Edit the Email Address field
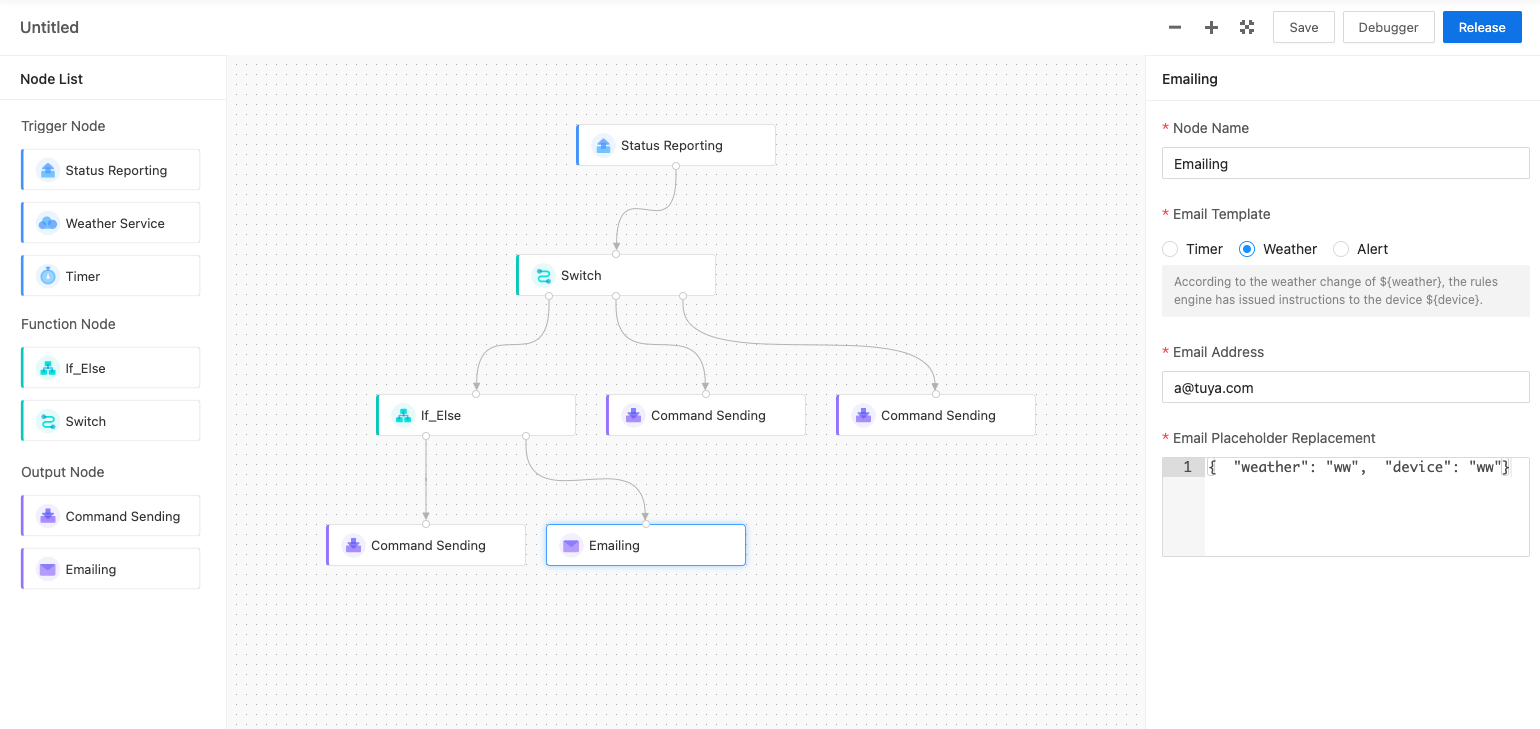This screenshot has height=729, width=1540. [1345, 387]
